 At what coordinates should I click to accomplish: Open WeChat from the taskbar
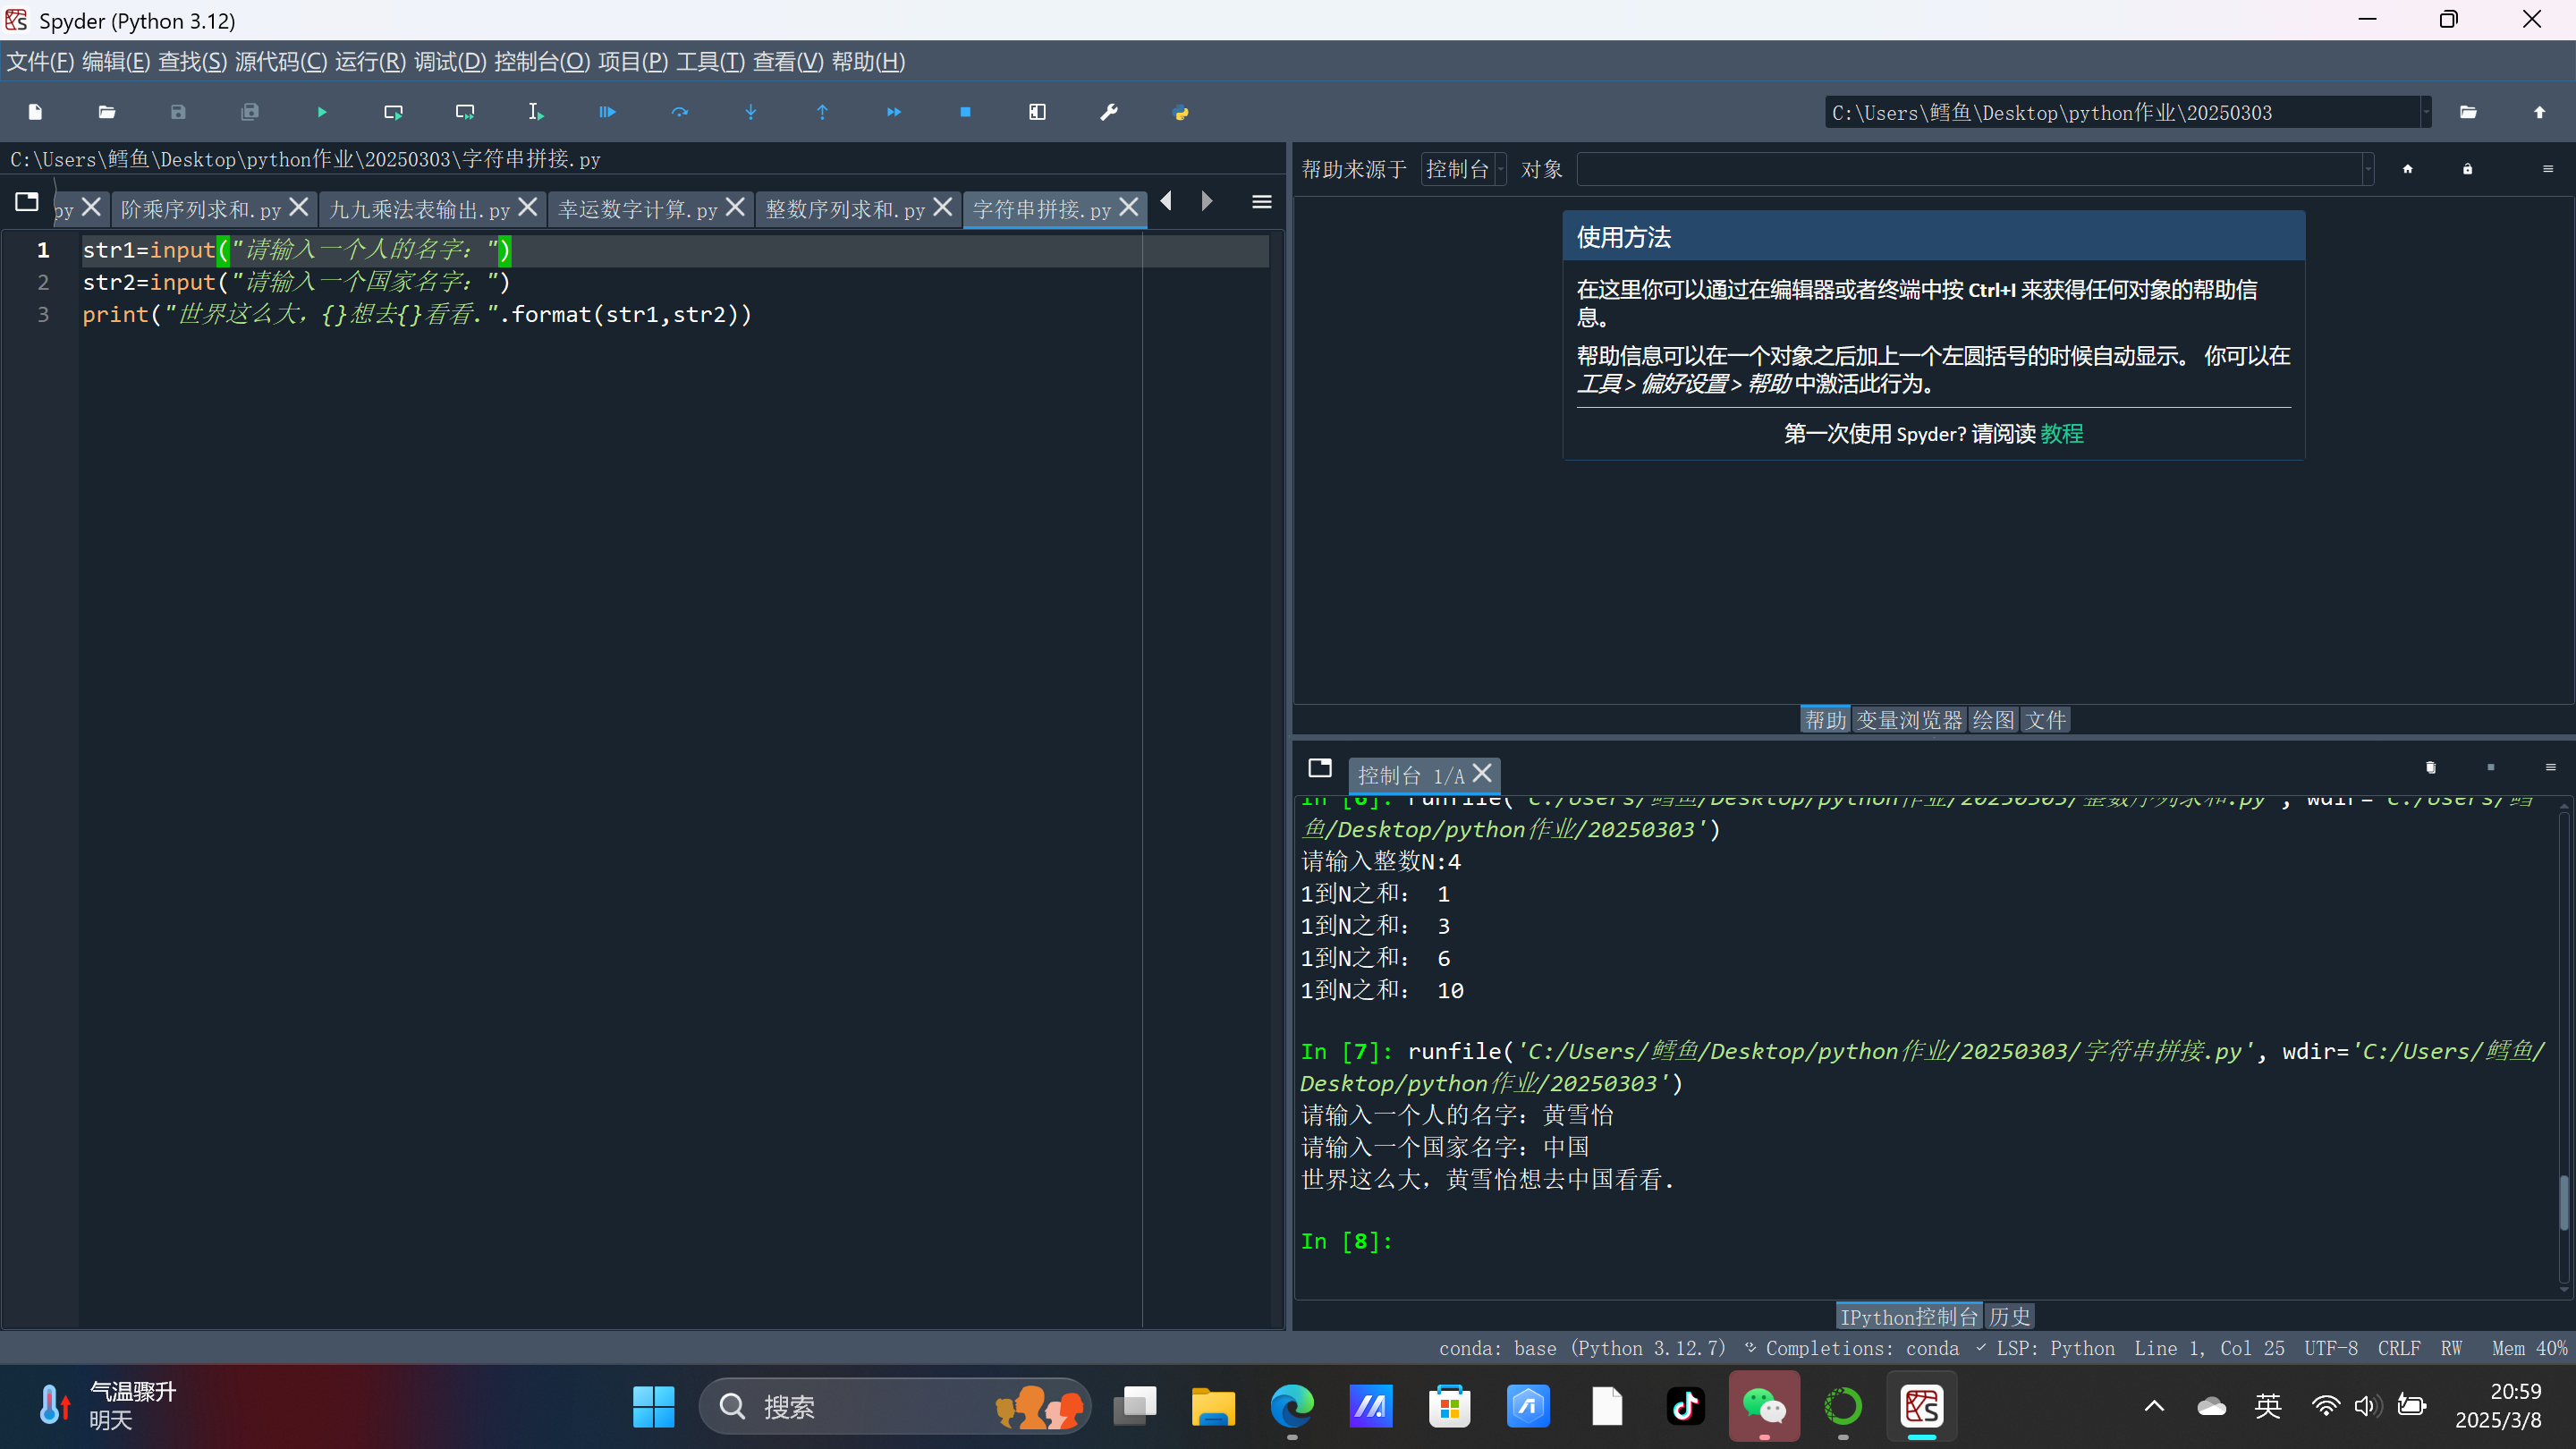pyautogui.click(x=1764, y=1407)
